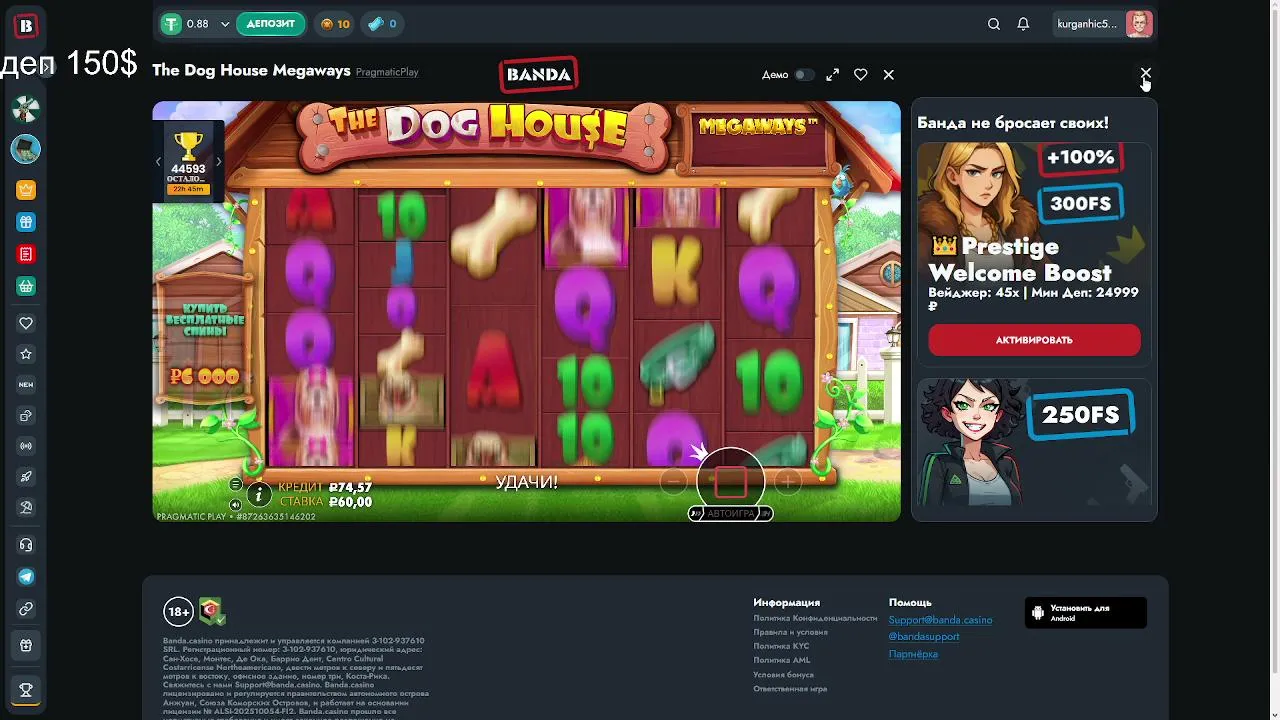Screen dimensions: 1280x720
Task: Toggle the Демо mode switch
Action: [x=804, y=75]
